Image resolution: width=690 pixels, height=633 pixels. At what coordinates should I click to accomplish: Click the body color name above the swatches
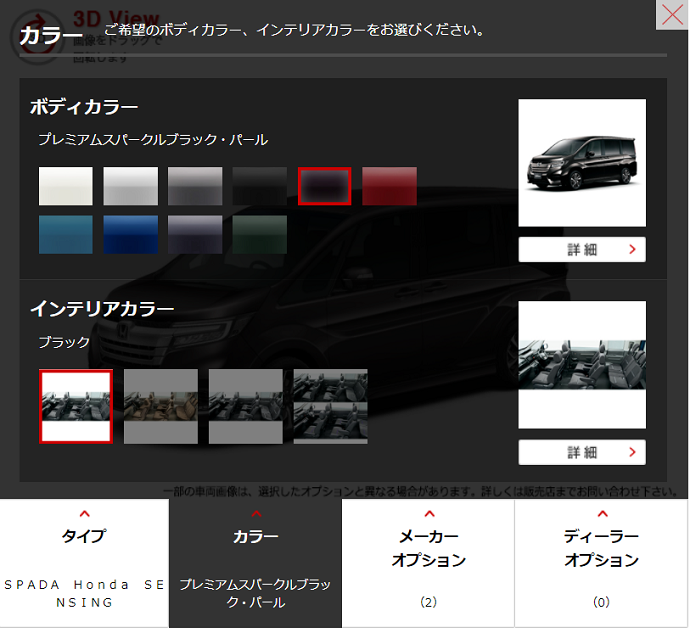point(153,140)
